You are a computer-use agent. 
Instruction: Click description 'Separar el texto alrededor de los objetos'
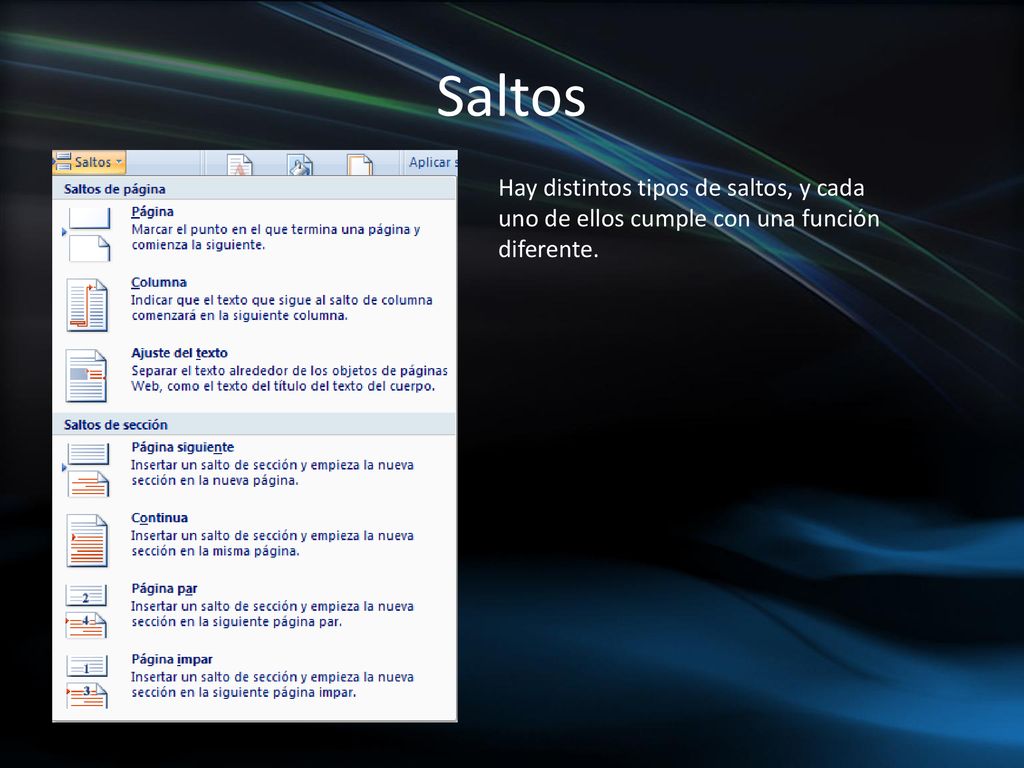[289, 378]
